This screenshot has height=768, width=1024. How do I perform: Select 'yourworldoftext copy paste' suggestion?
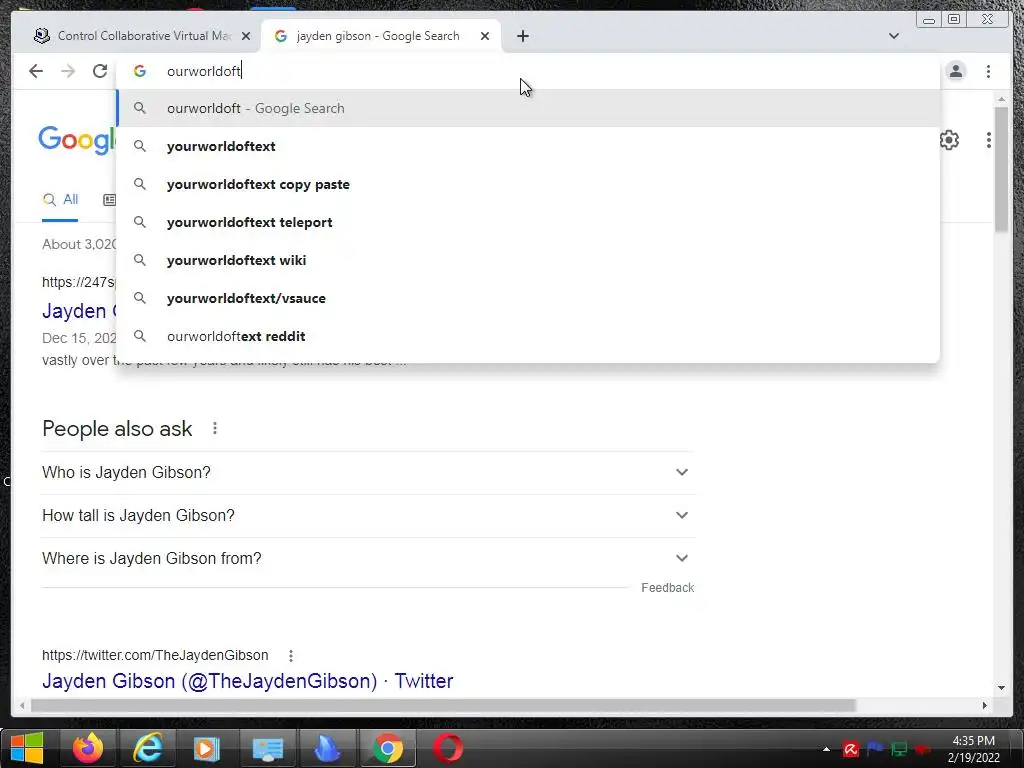528,184
